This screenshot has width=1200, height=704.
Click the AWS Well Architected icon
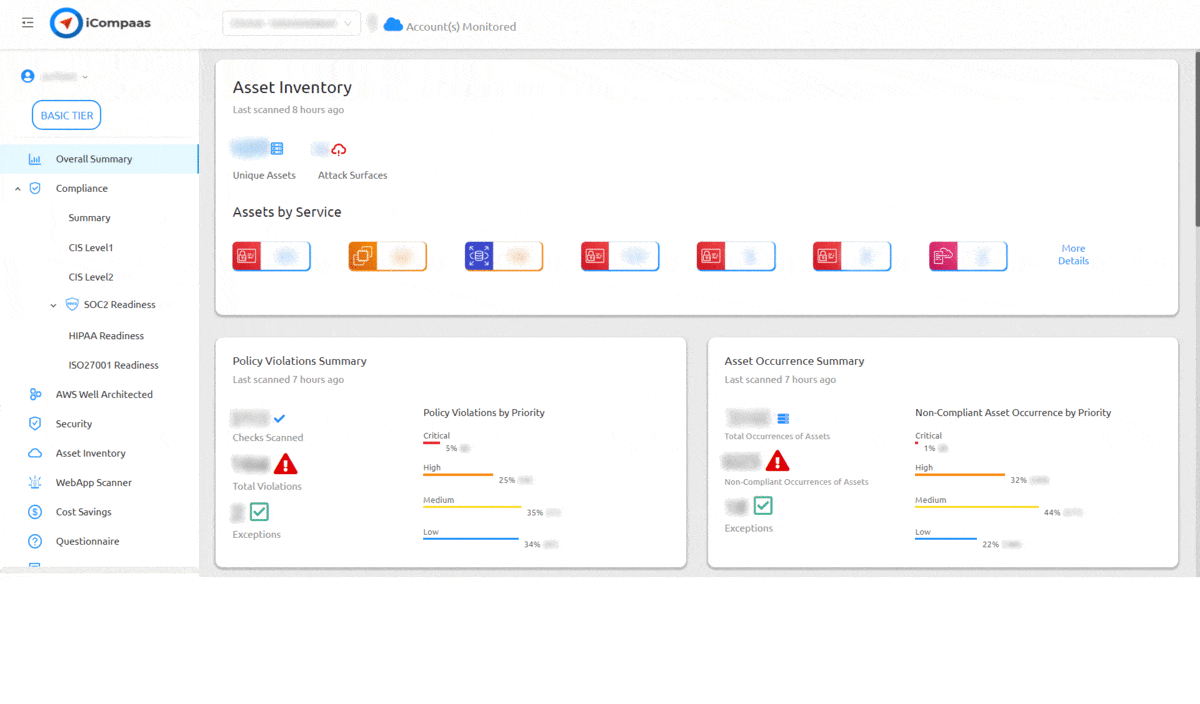tap(34, 394)
